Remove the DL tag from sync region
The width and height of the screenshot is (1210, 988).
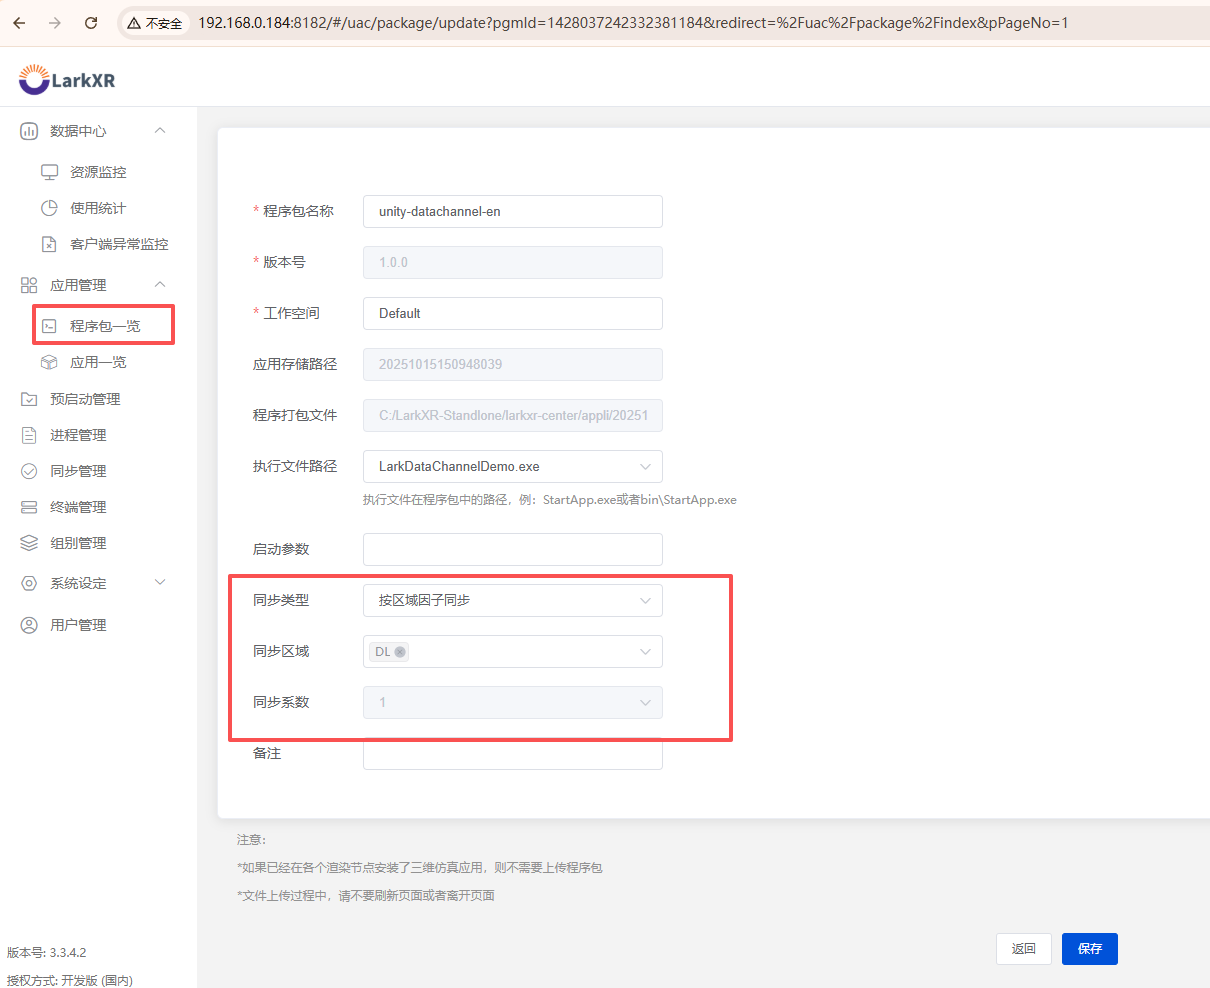[x=400, y=652]
